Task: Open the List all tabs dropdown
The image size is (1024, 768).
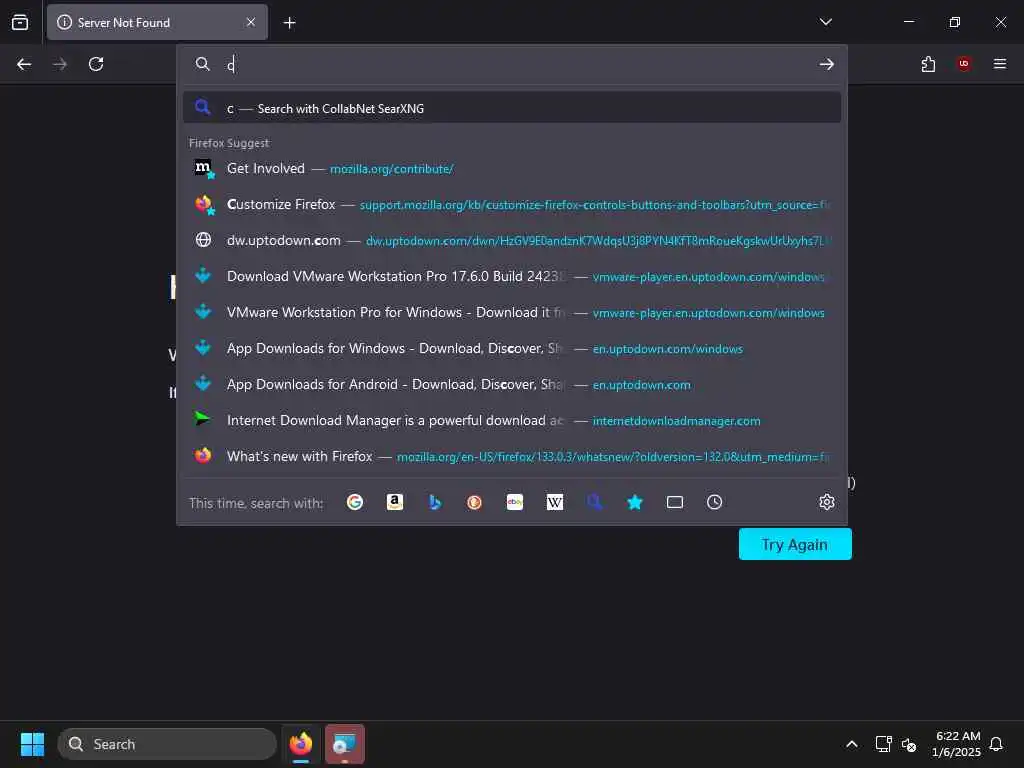Action: pos(825,22)
